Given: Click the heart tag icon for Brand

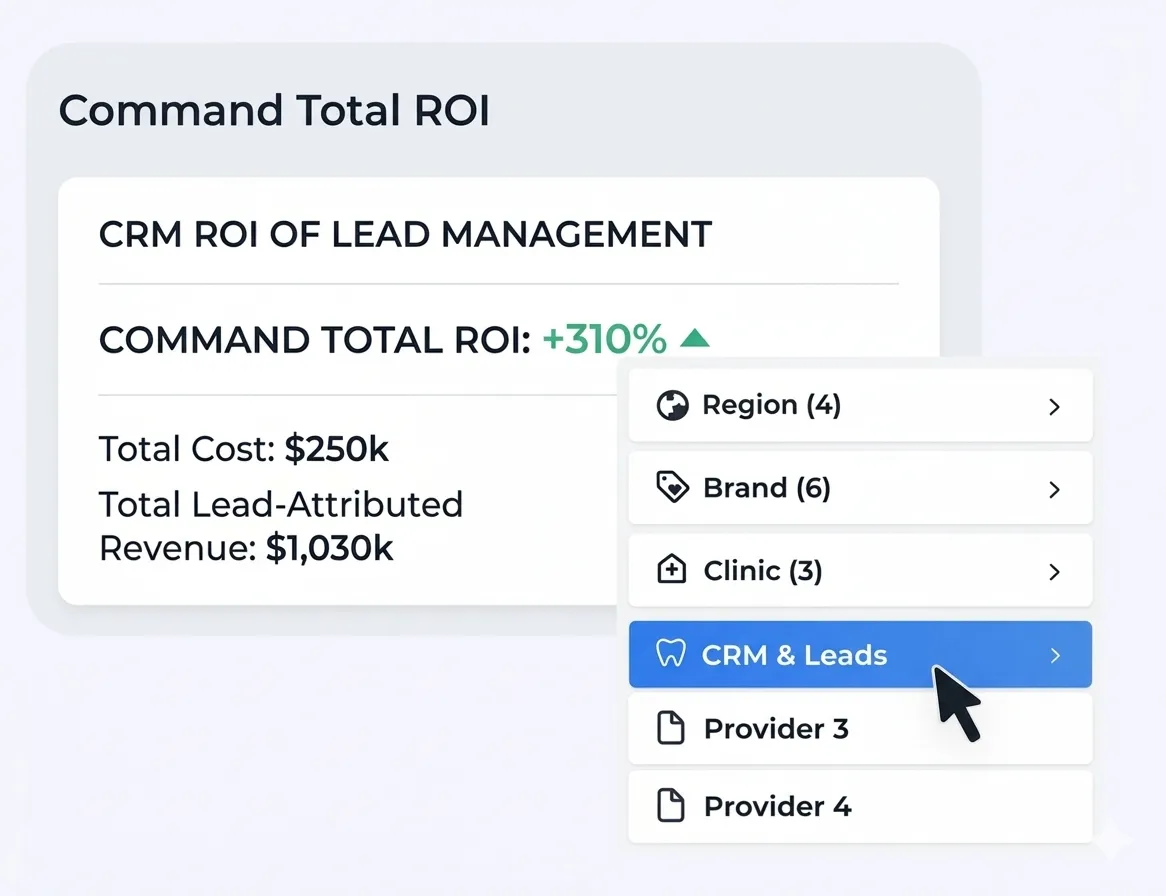Looking at the screenshot, I should pyautogui.click(x=672, y=488).
